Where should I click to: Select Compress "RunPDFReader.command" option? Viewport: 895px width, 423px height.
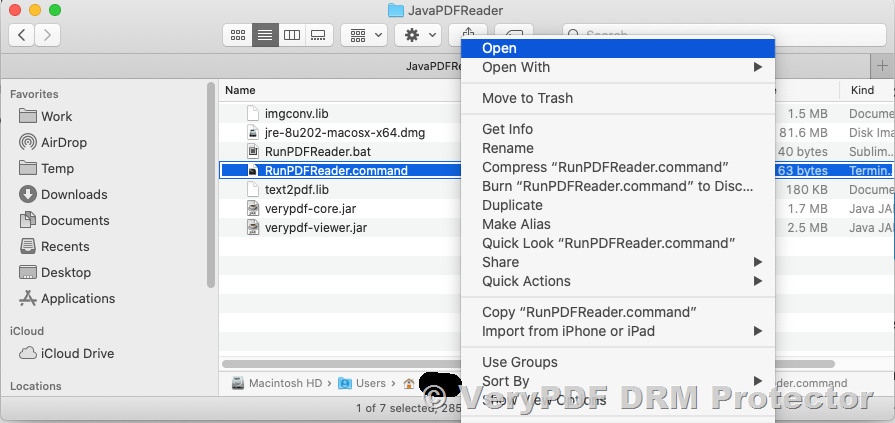(x=604, y=167)
